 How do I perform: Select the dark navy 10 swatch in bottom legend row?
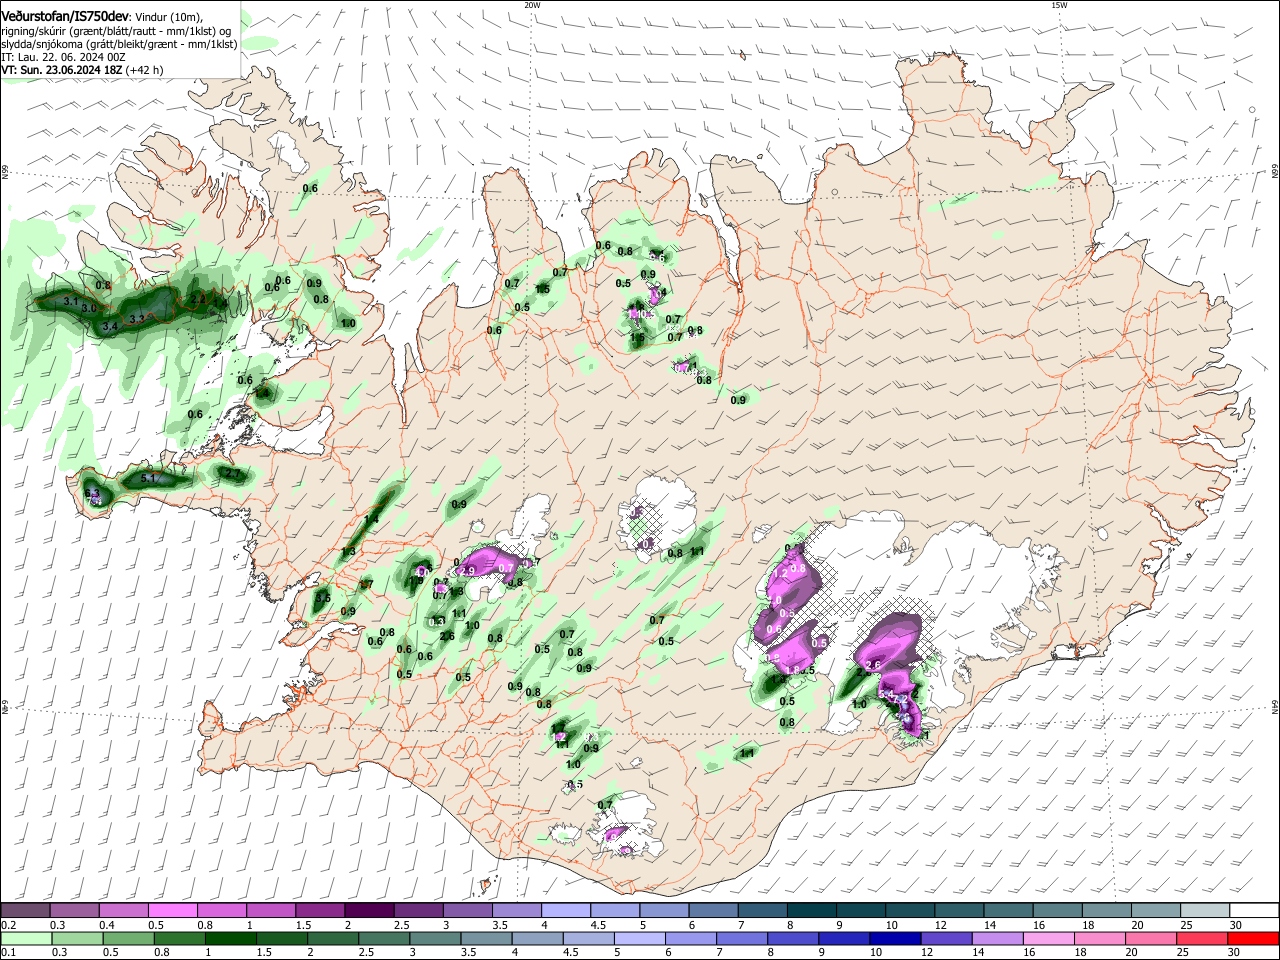[x=894, y=938]
